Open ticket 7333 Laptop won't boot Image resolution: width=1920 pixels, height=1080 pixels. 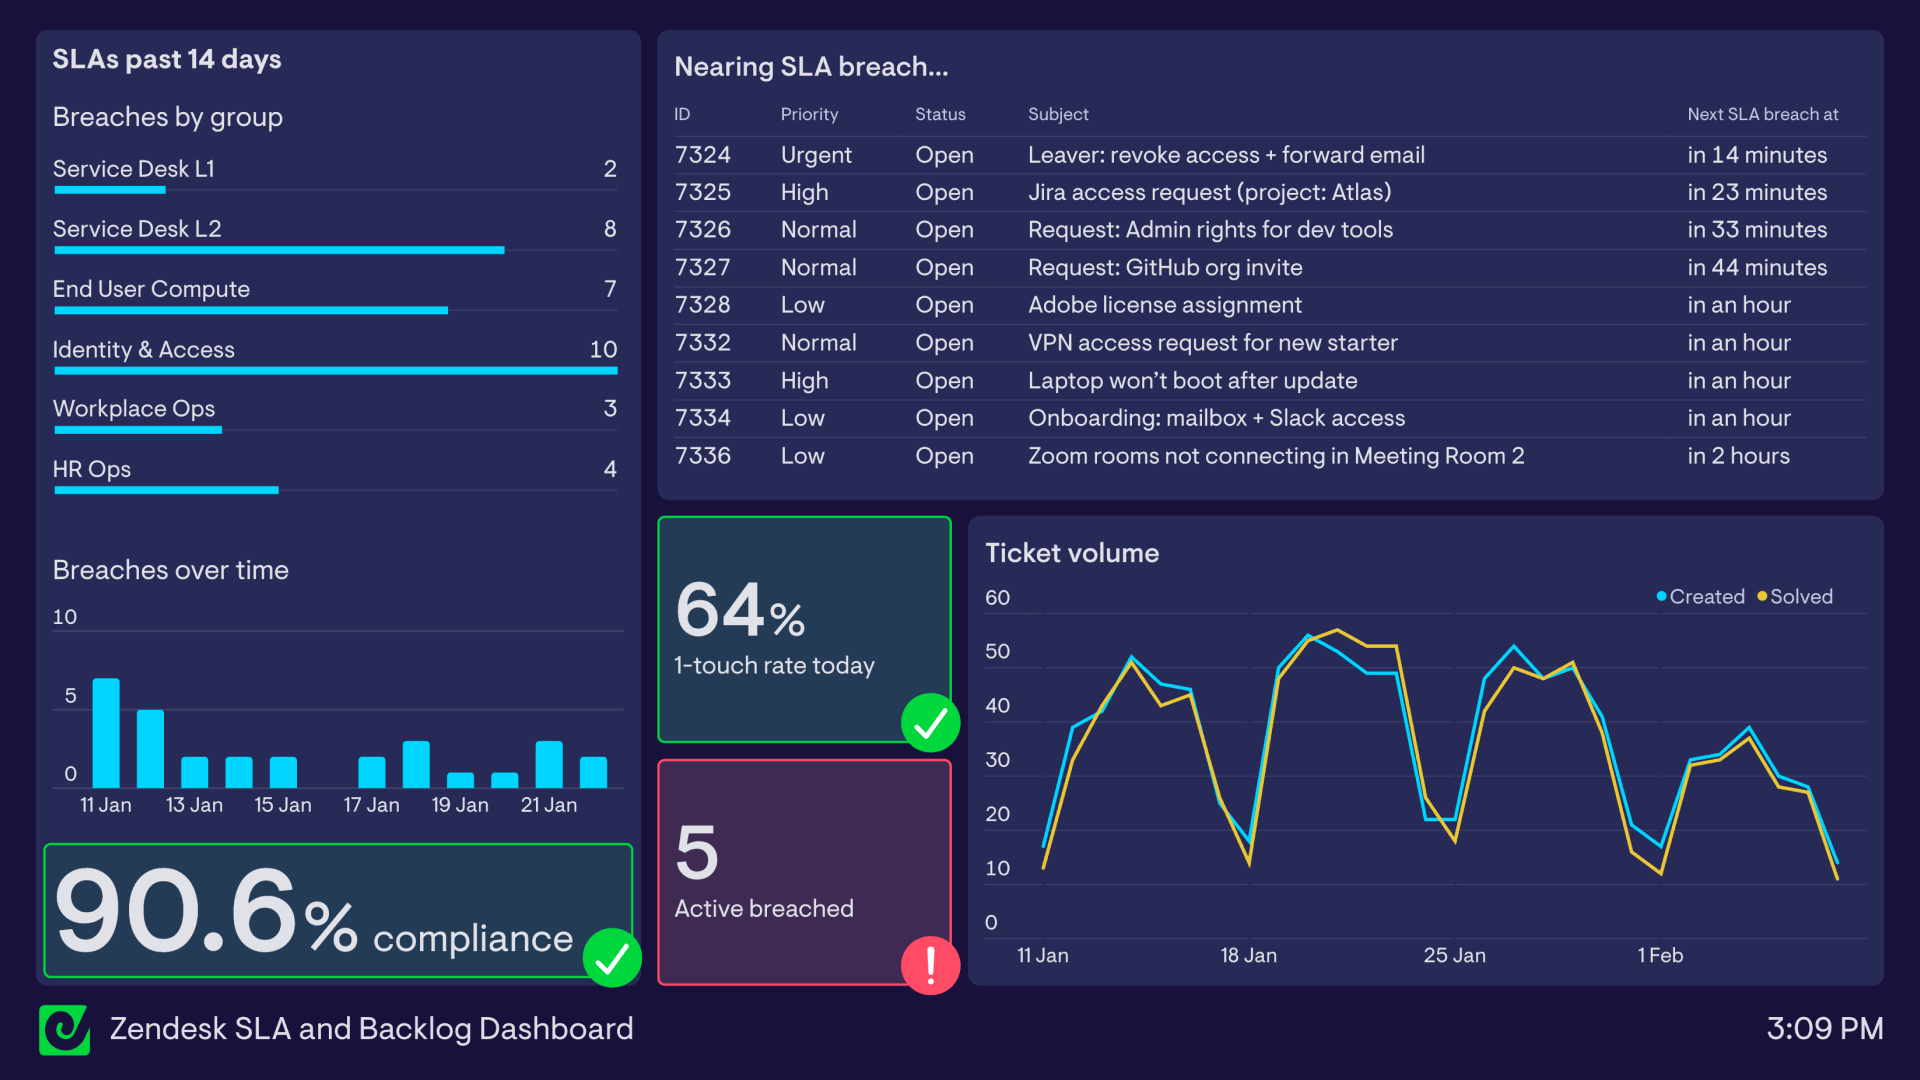coord(1192,381)
